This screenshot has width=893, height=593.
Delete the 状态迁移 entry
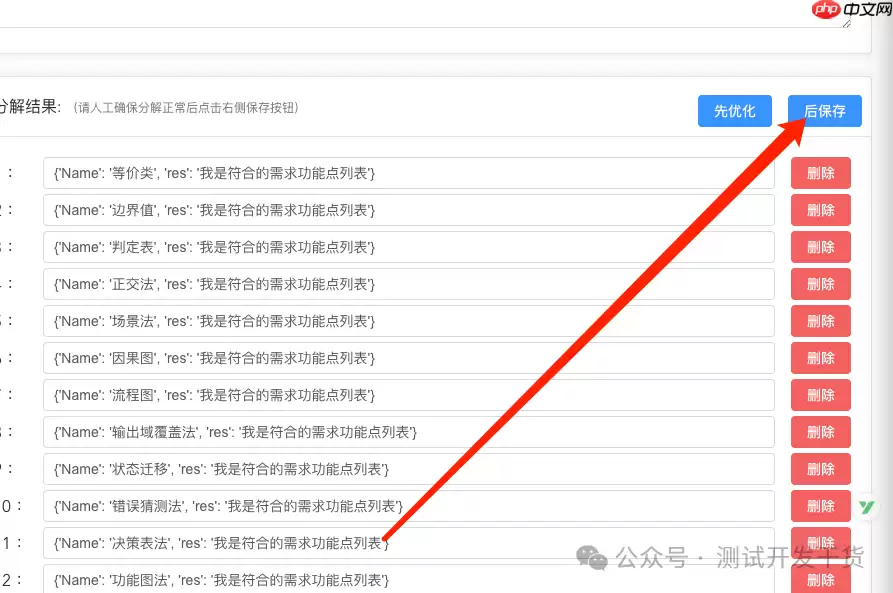click(x=820, y=469)
